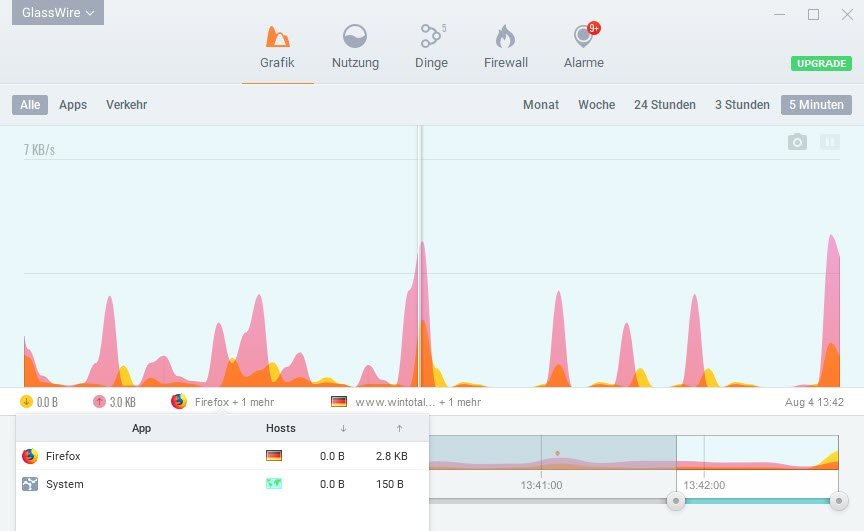Expand www.wintotal... + 1 mehr hosts
This screenshot has height=531, width=864.
(x=406, y=402)
